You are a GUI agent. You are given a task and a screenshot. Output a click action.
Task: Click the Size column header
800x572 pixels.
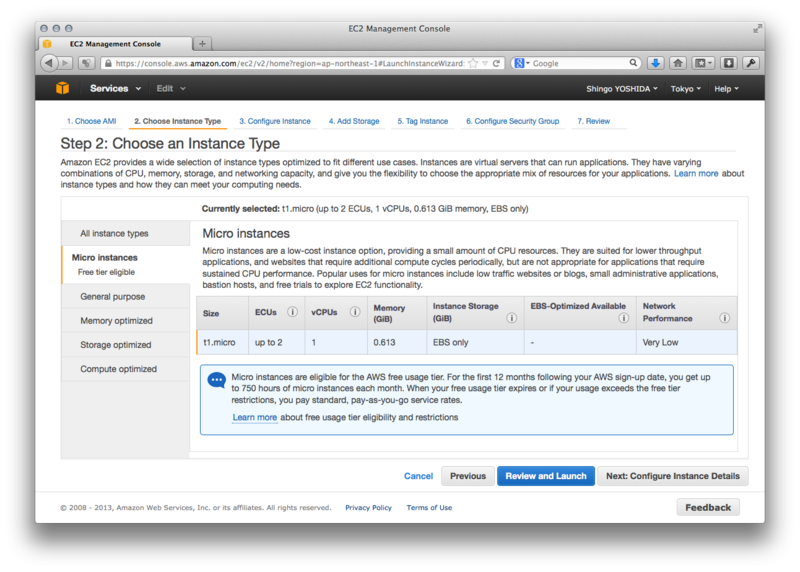click(x=222, y=313)
